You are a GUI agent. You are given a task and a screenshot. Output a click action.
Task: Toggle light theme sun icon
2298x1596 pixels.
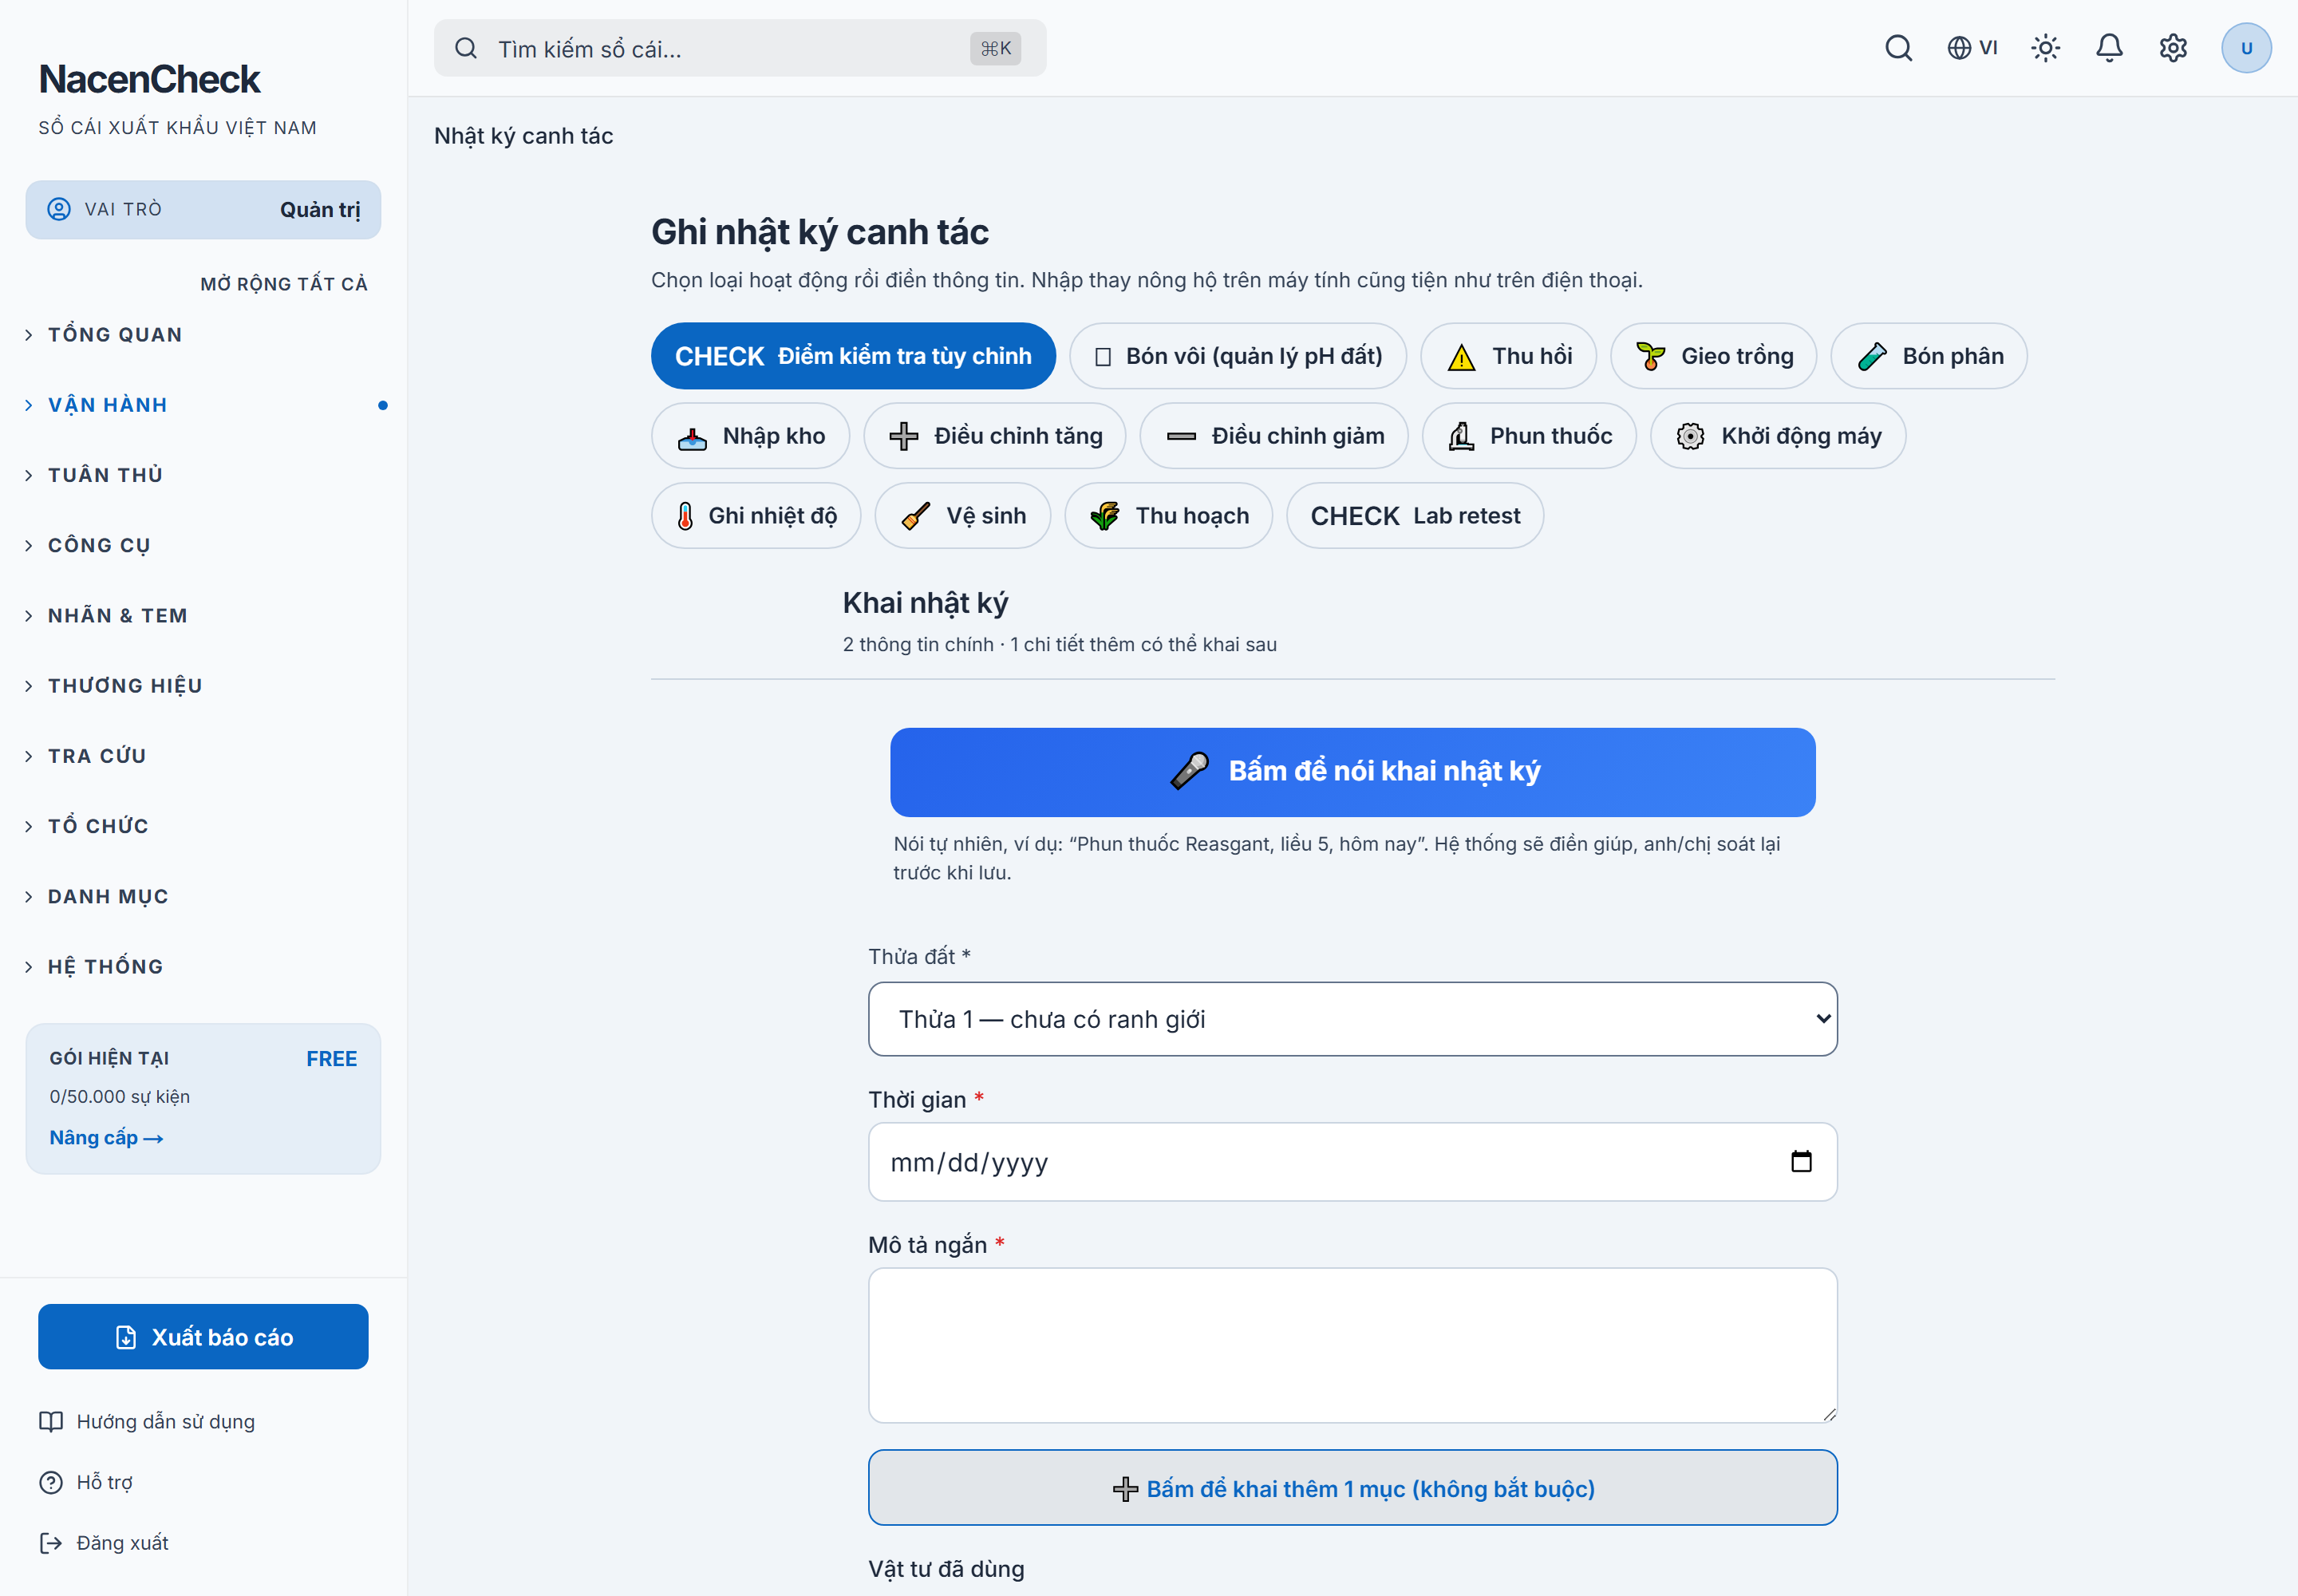2045,48
